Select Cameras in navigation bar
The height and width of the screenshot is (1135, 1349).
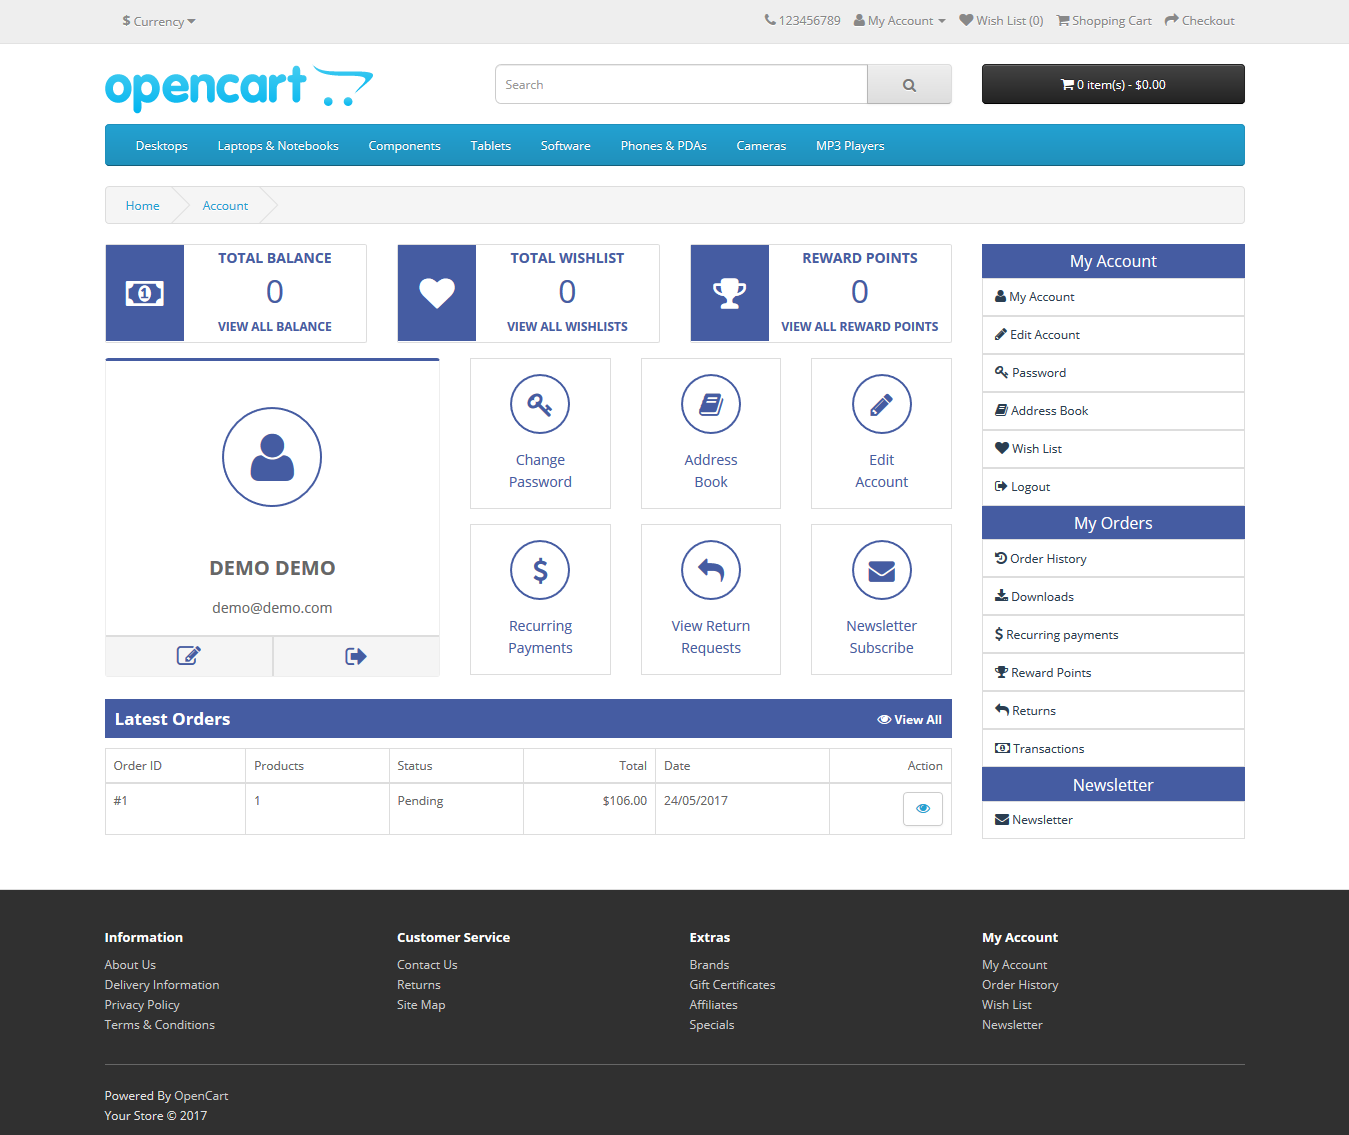click(x=761, y=146)
